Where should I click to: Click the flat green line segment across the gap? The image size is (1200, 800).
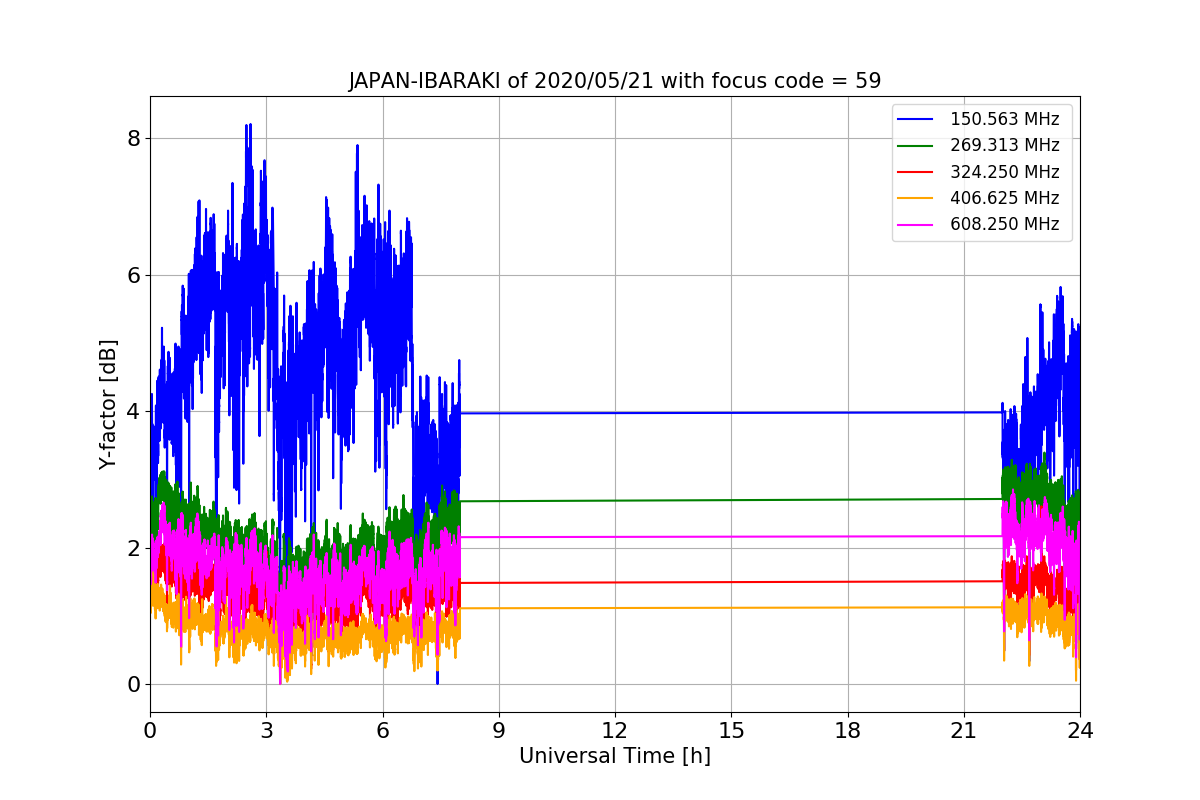731,500
